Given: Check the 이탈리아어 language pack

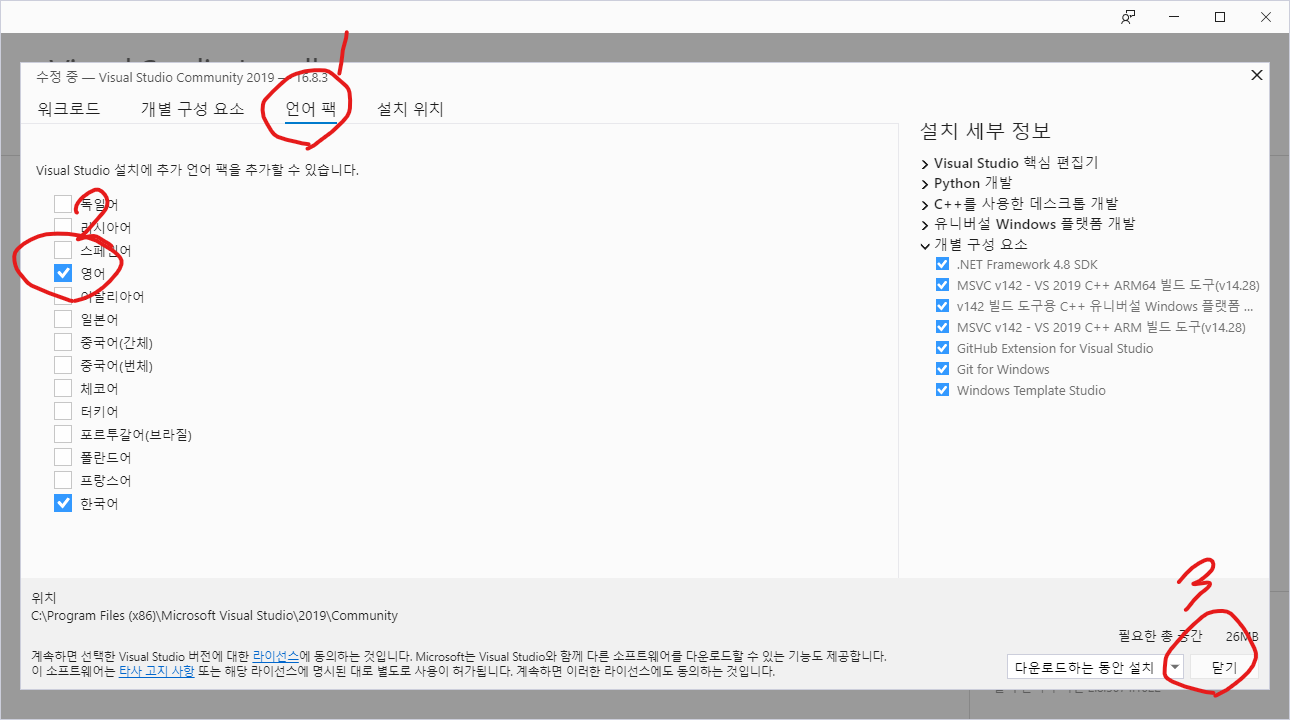Looking at the screenshot, I should tap(63, 296).
